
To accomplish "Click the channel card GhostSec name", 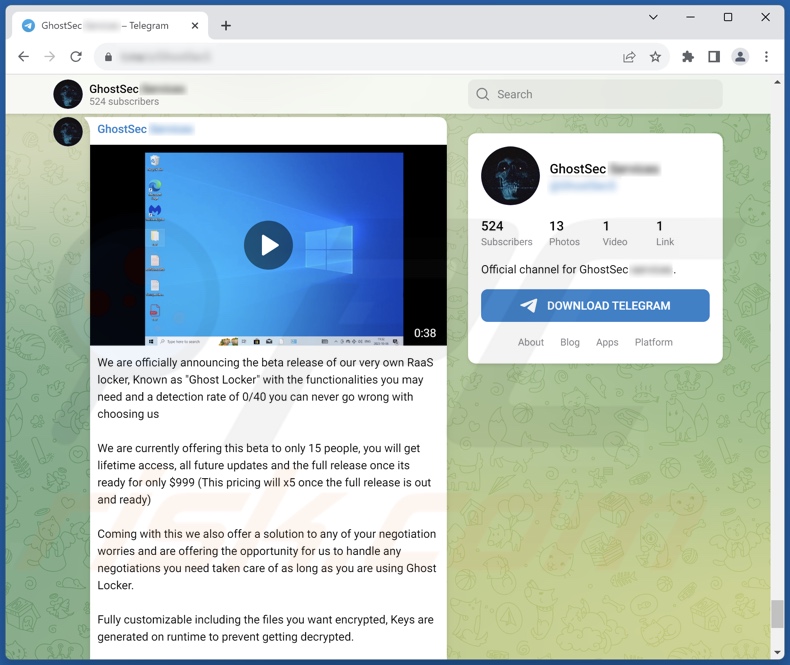I will click(x=577, y=169).
